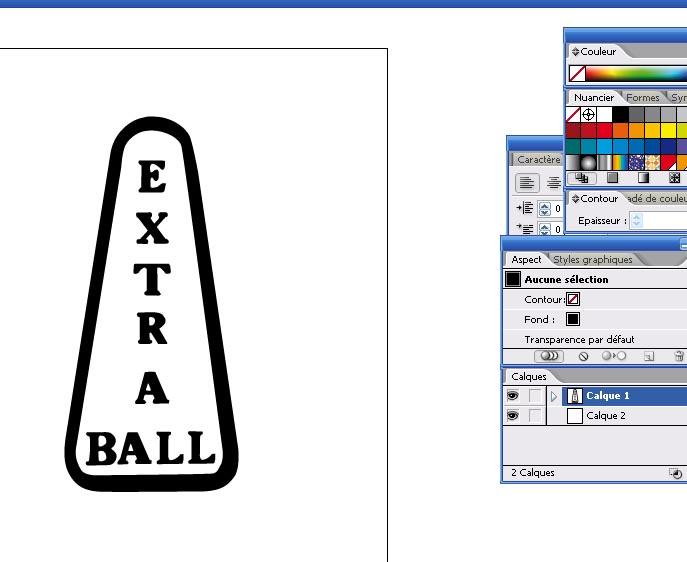Select the Fond black fill box
The height and width of the screenshot is (562, 687).
(x=573, y=319)
